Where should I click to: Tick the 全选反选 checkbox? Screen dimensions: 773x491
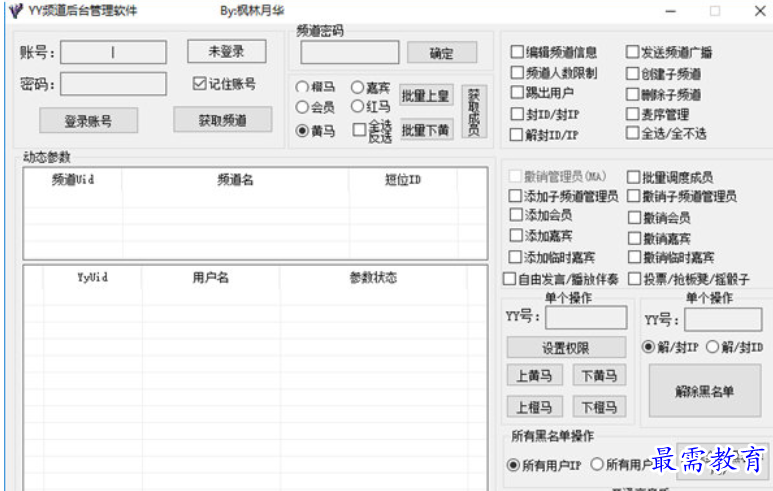coord(359,130)
